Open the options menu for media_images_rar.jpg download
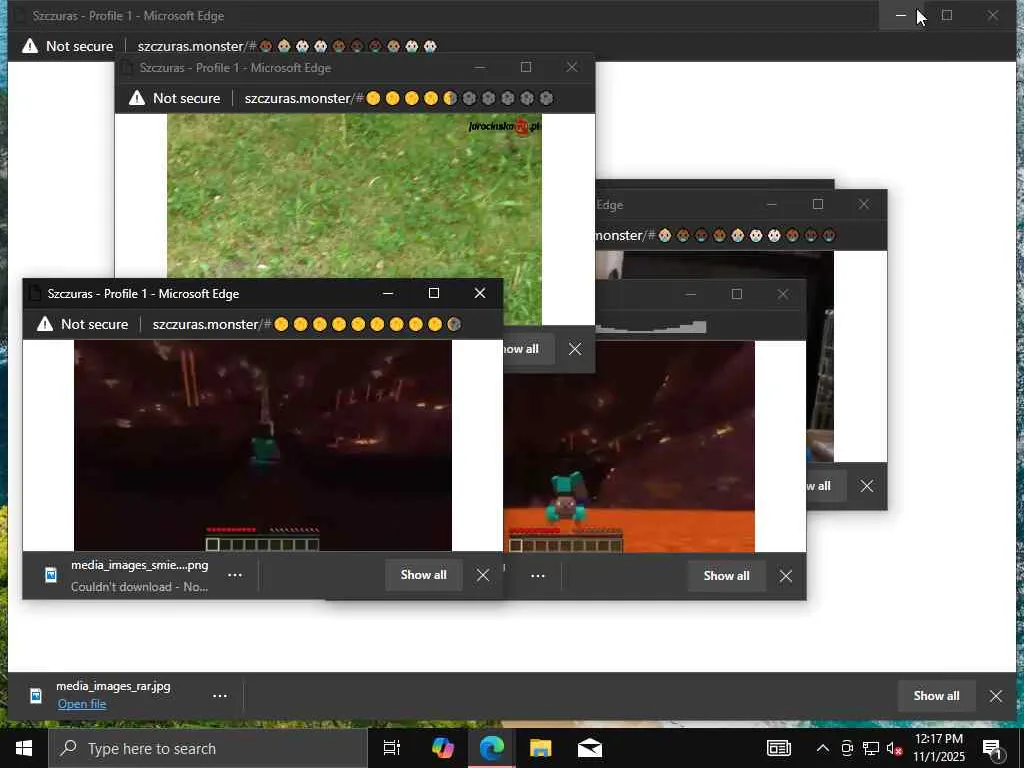This screenshot has height=768, width=1024. tap(220, 696)
